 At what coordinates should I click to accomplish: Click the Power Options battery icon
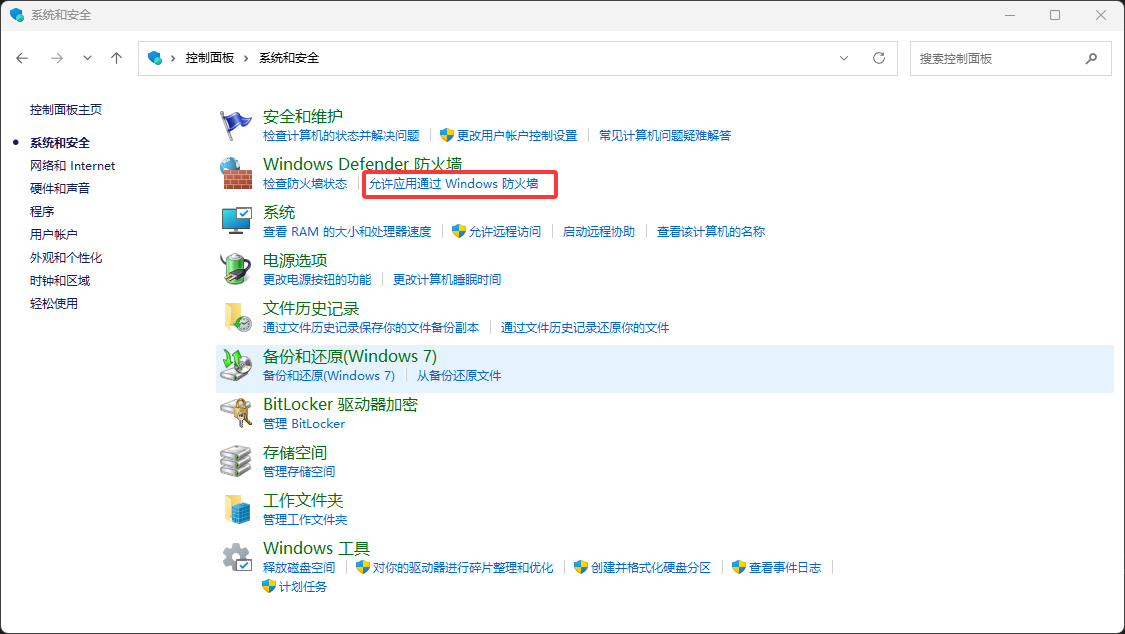(x=235, y=269)
